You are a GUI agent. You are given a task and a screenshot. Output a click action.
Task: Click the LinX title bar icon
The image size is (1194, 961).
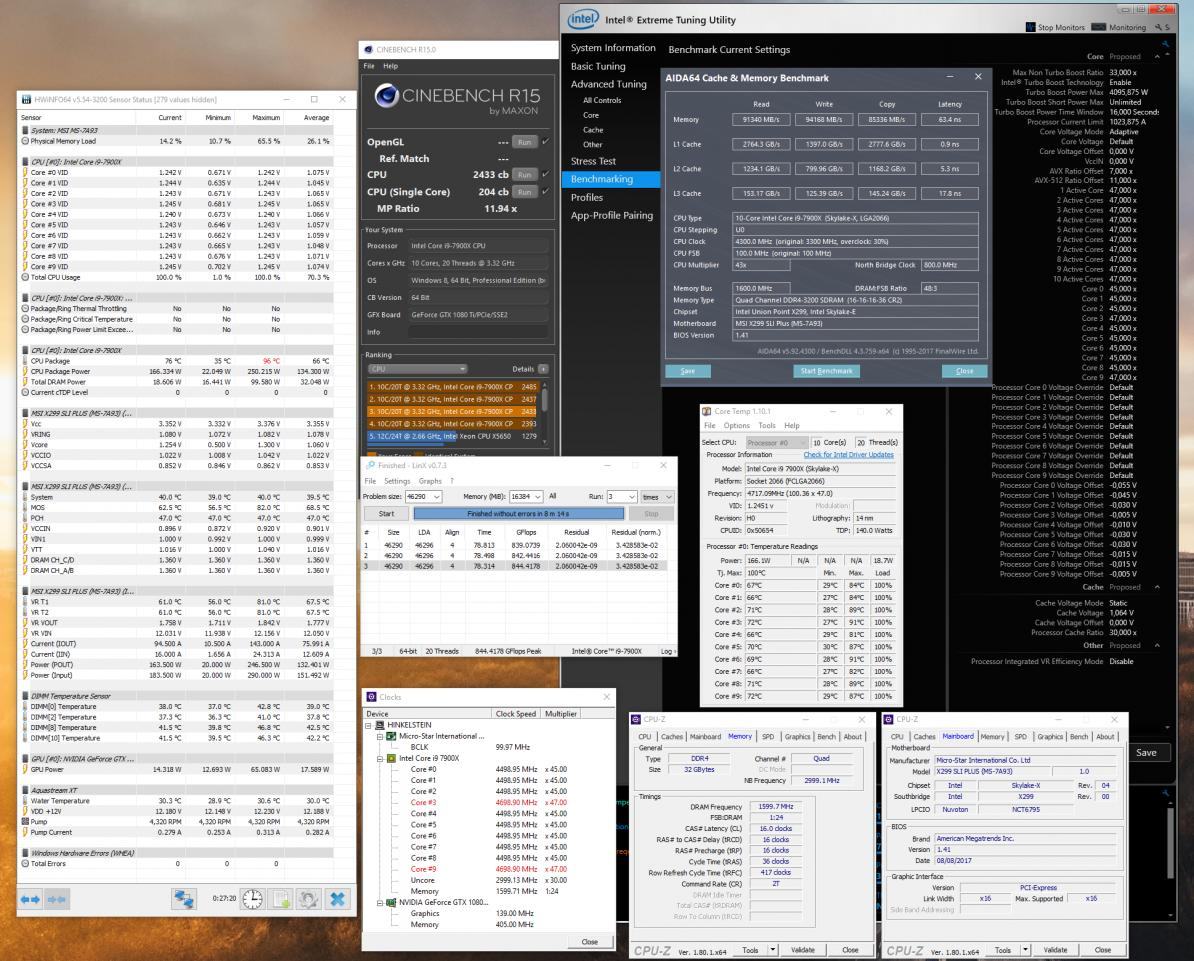(371, 465)
